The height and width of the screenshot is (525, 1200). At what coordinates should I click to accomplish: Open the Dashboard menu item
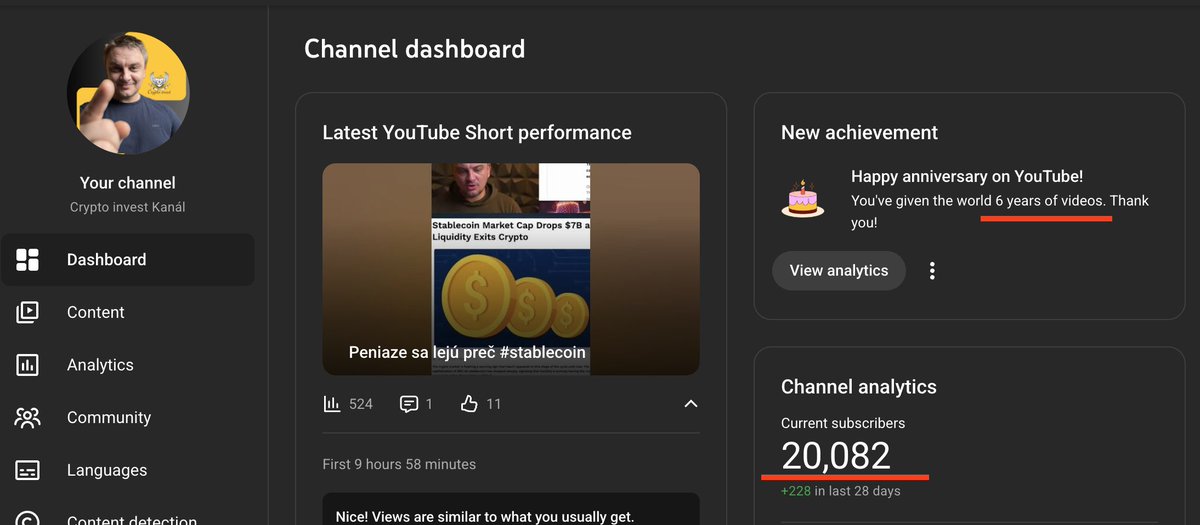point(128,260)
